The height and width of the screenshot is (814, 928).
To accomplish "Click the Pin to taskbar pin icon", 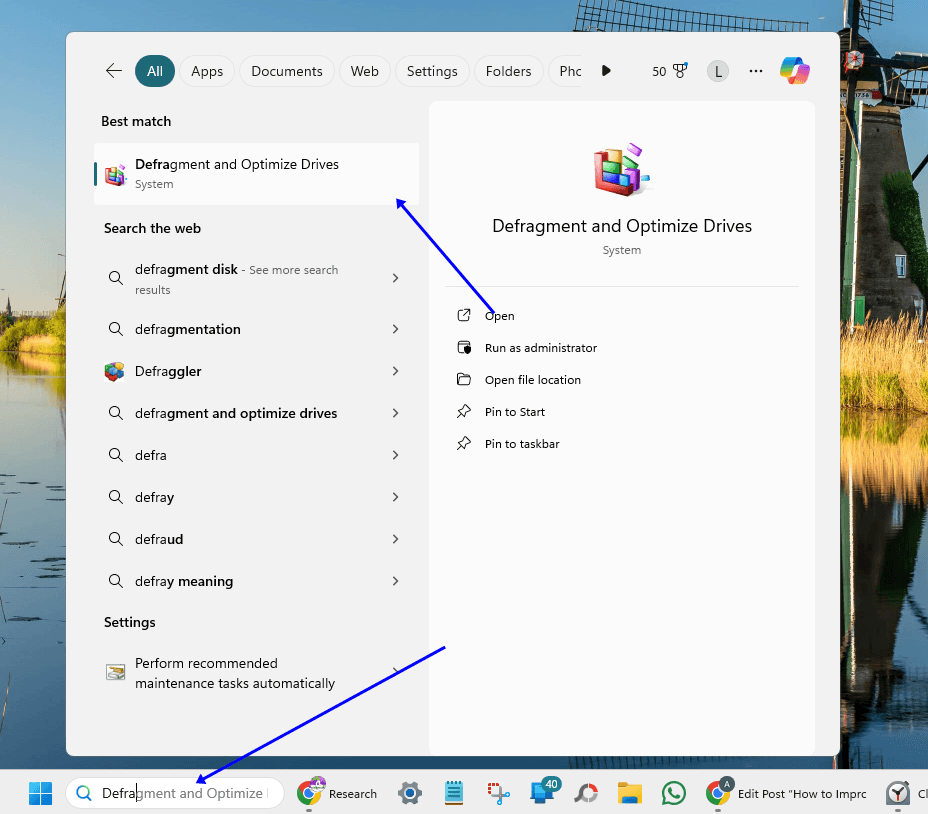I will pos(464,443).
